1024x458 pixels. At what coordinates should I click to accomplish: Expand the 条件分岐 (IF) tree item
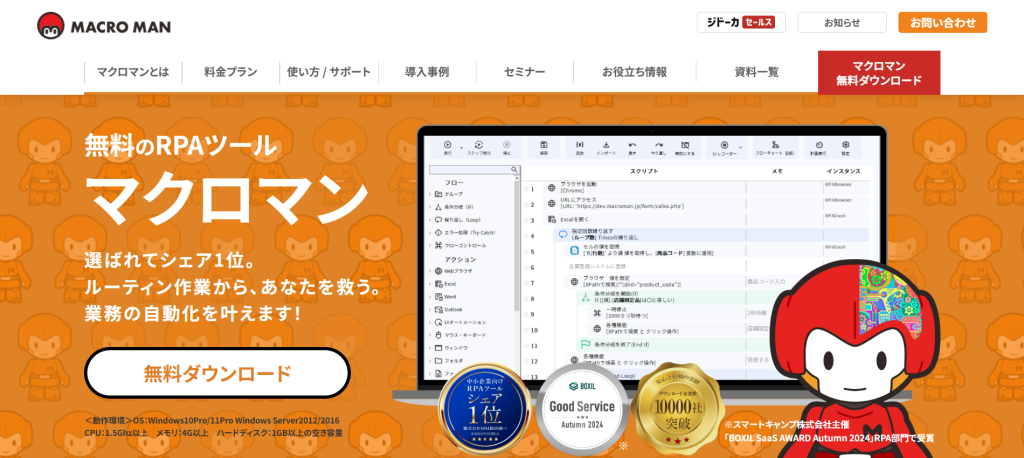(430, 207)
